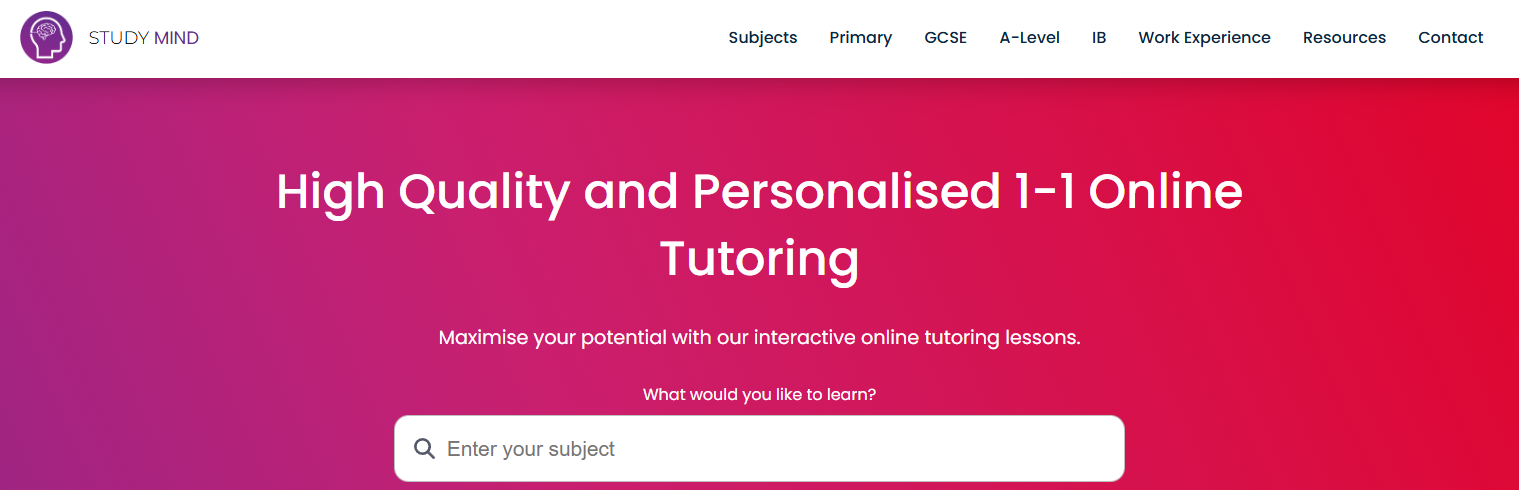Click the word 'Online' in the main heading
1519x490 pixels.
click(1166, 190)
